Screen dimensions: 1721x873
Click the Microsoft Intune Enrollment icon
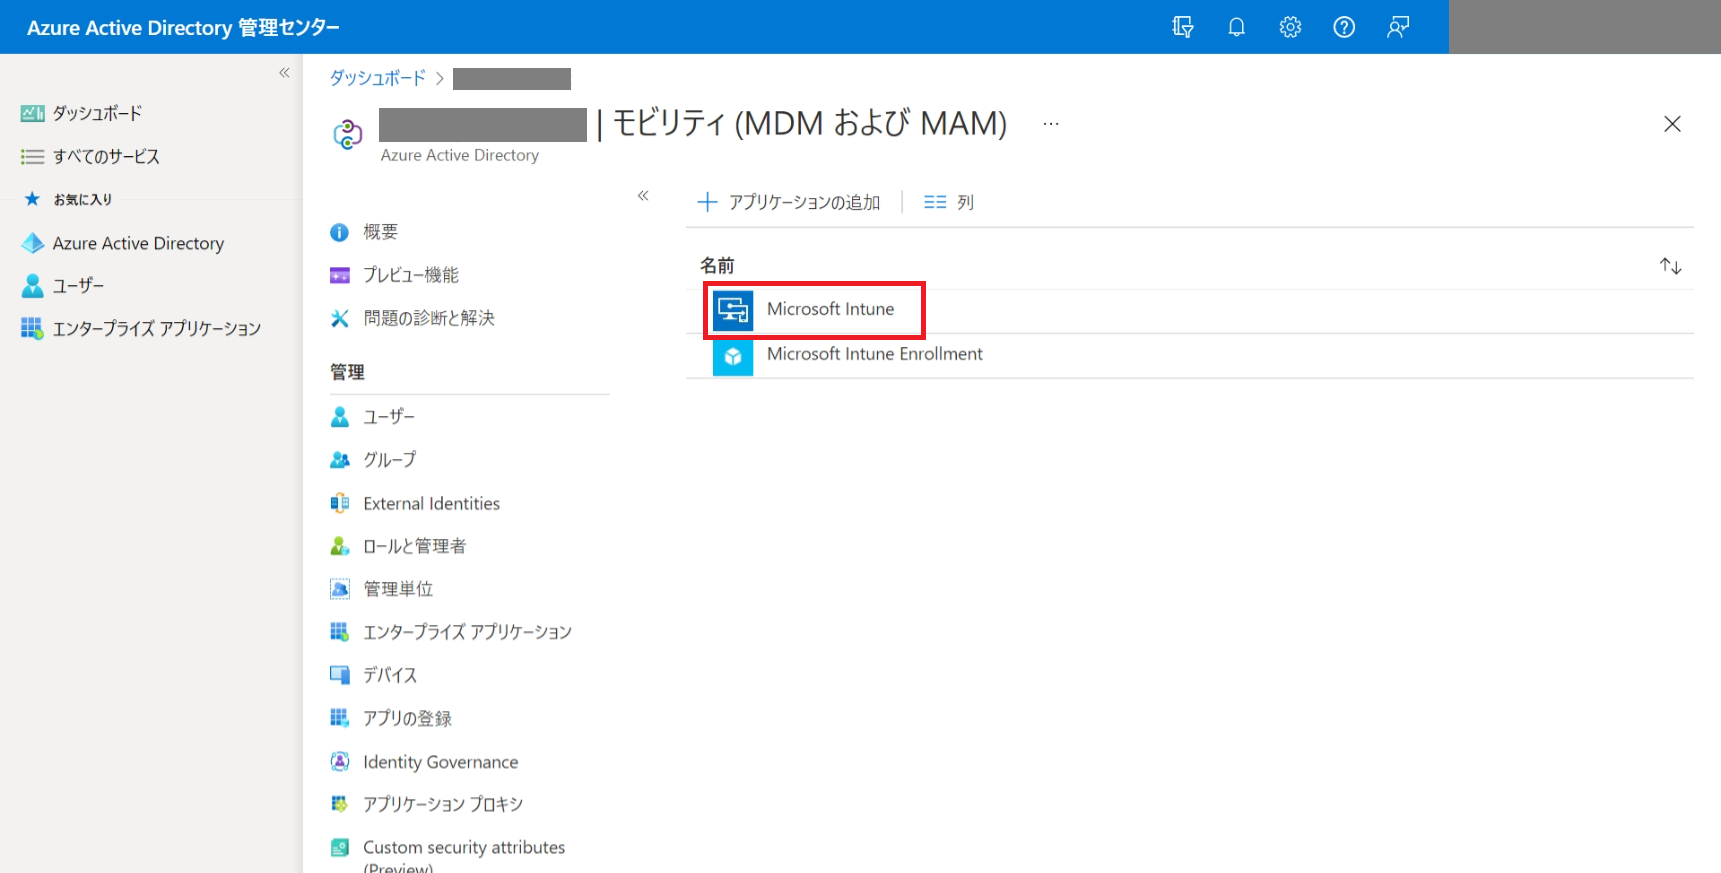pos(733,356)
